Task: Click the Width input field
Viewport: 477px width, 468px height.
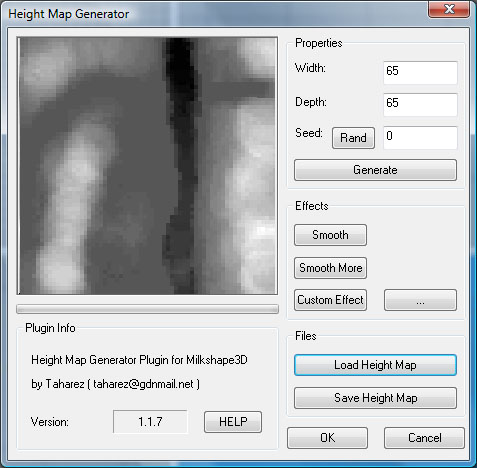Action: tap(420, 72)
